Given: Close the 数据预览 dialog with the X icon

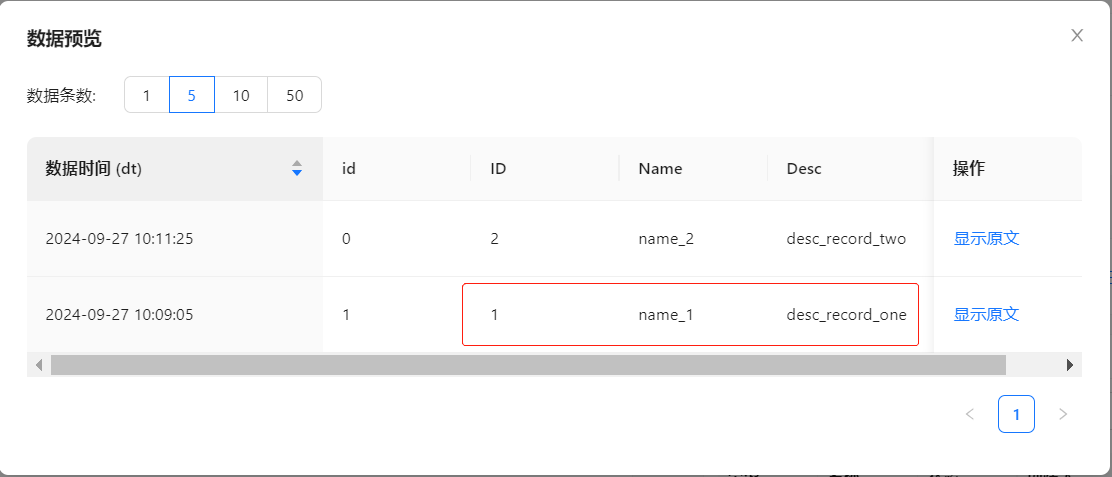Looking at the screenshot, I should coord(1077,36).
